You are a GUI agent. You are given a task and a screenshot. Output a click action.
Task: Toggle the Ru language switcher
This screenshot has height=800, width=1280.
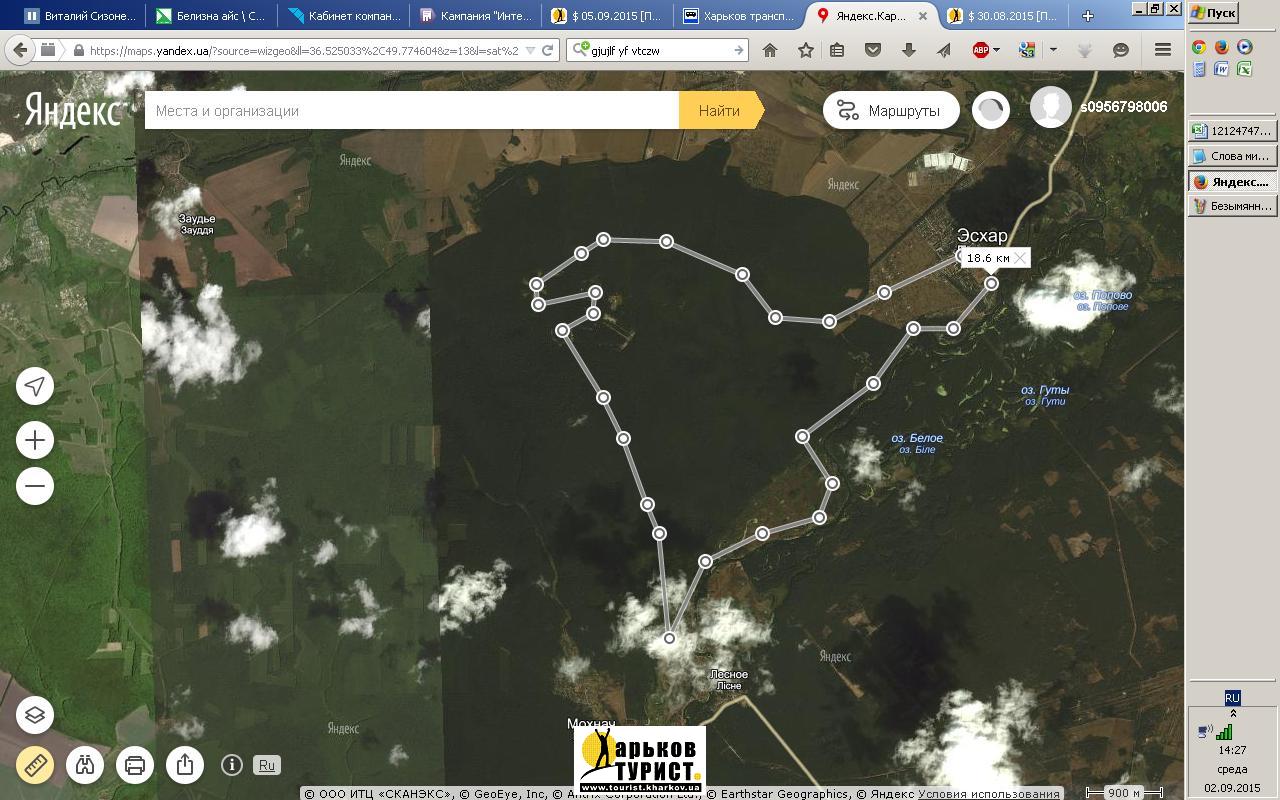pos(266,765)
